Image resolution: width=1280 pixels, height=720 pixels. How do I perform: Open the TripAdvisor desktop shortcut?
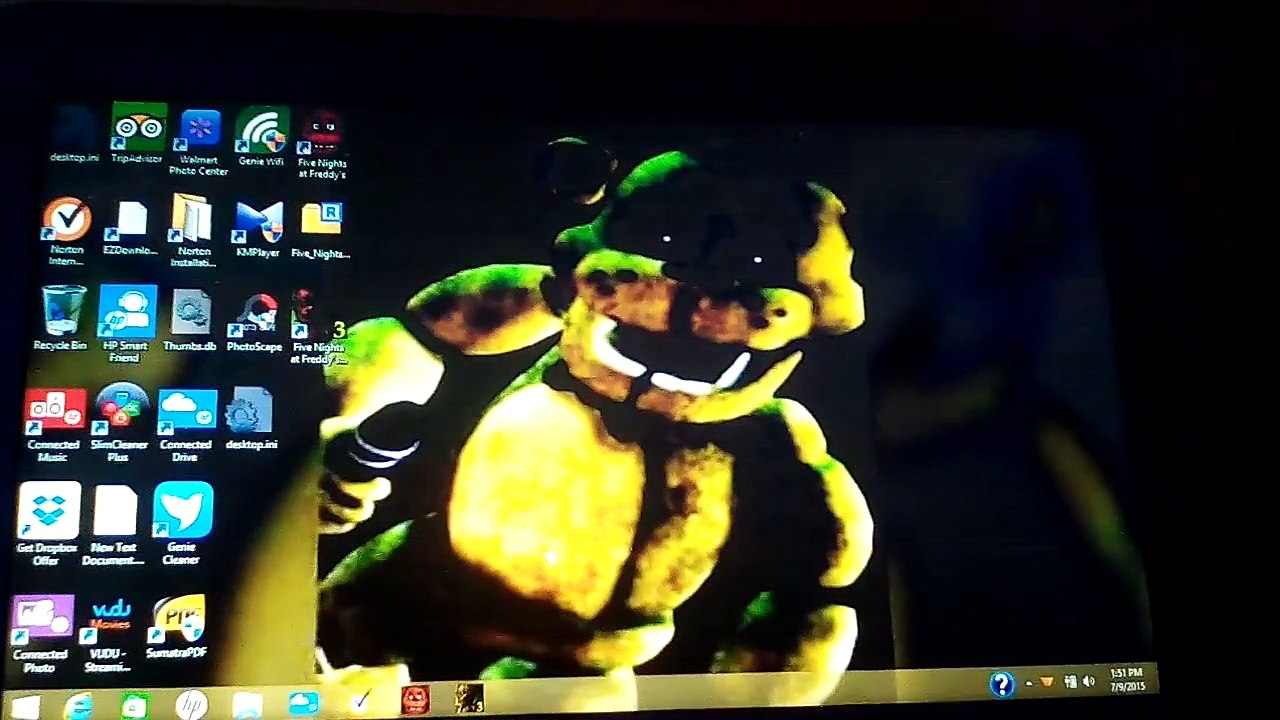point(138,133)
